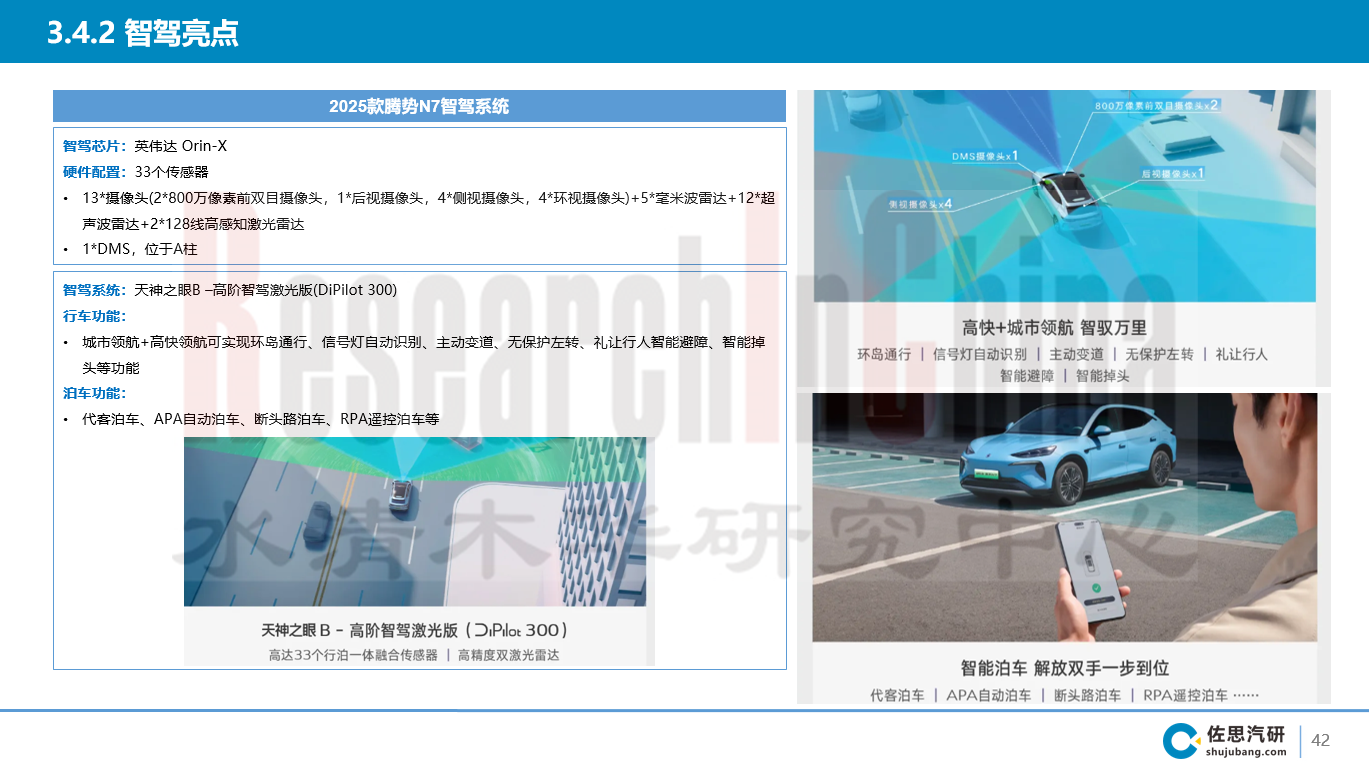This screenshot has height=771, width=1369.
Task: Click the 泊车功能 heading
Action: [x=94, y=394]
